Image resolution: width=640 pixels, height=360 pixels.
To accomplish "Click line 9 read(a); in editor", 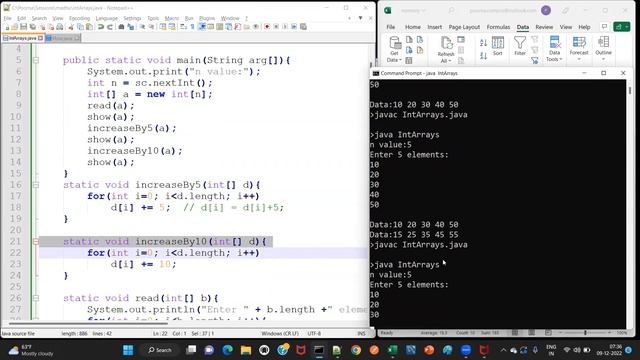I will tap(110, 105).
